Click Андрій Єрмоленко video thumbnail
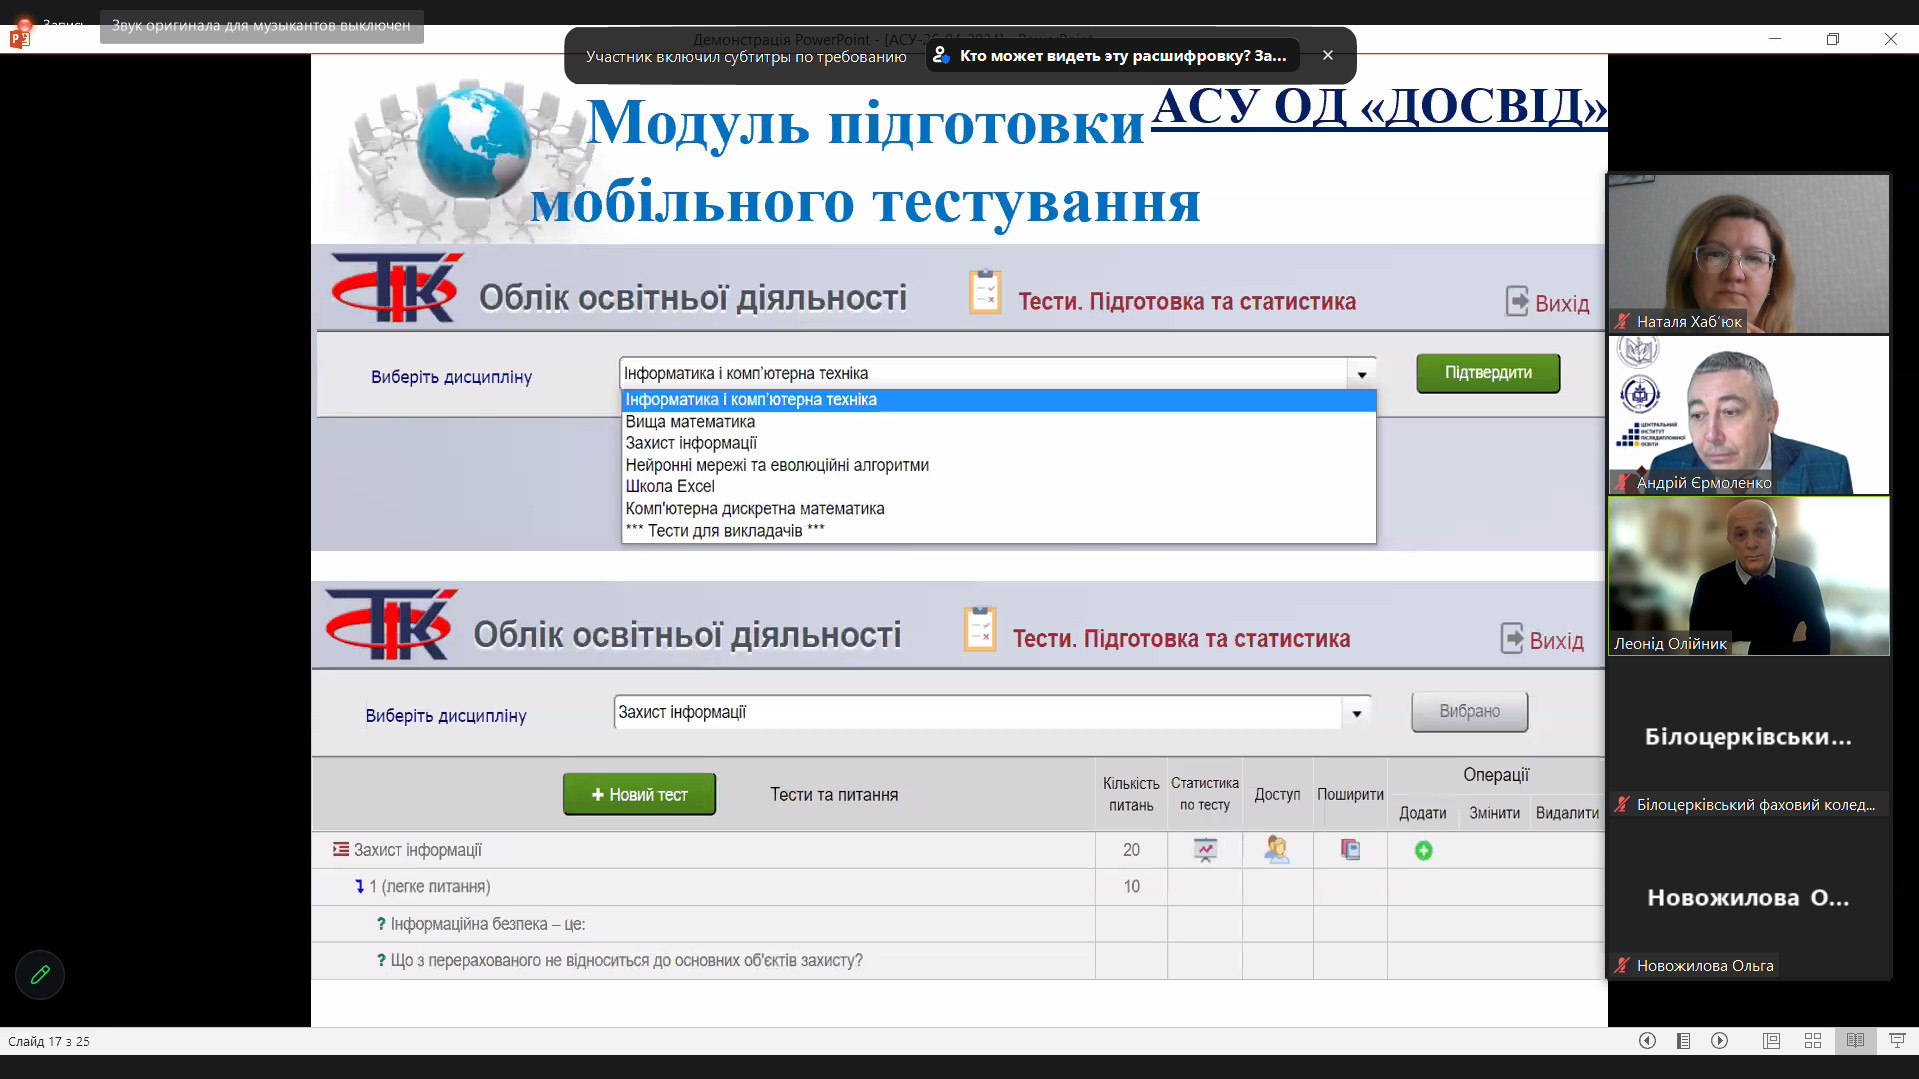Screen dimensions: 1919x1079 (1748, 415)
